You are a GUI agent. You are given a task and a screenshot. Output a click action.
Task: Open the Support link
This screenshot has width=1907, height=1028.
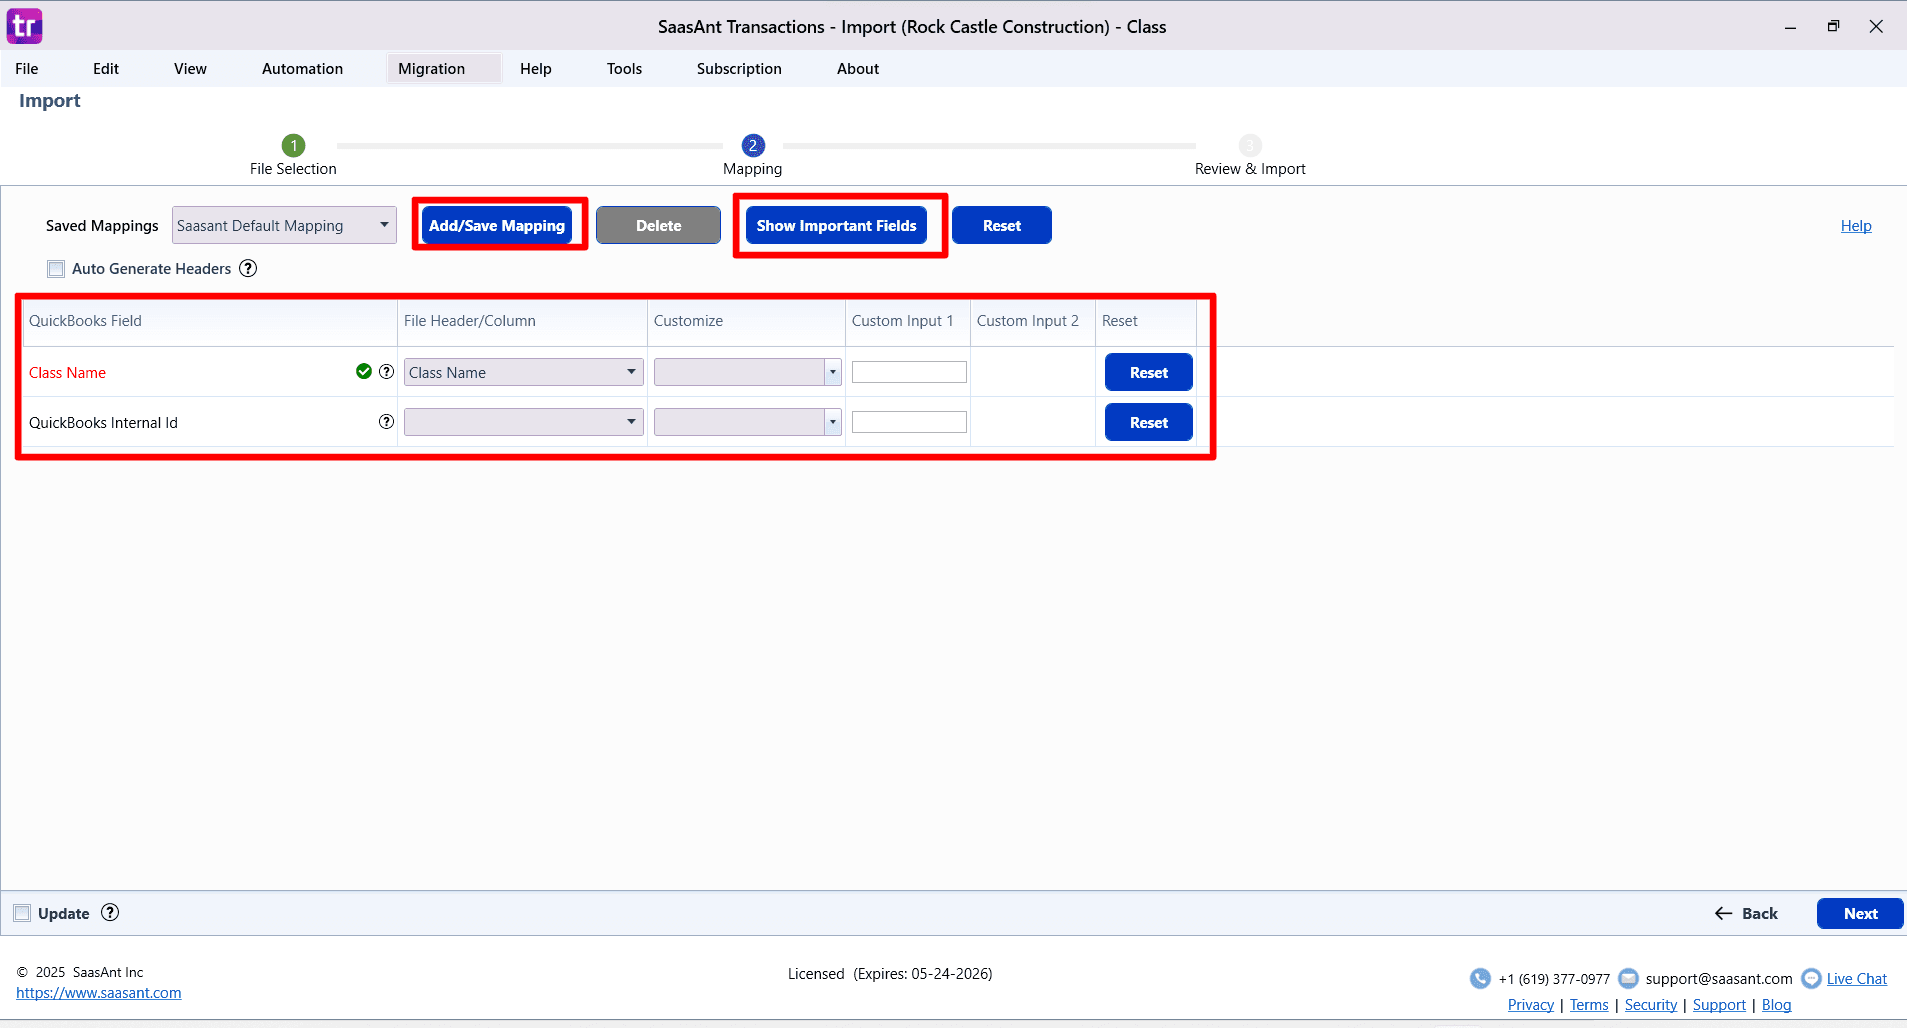click(1719, 1005)
